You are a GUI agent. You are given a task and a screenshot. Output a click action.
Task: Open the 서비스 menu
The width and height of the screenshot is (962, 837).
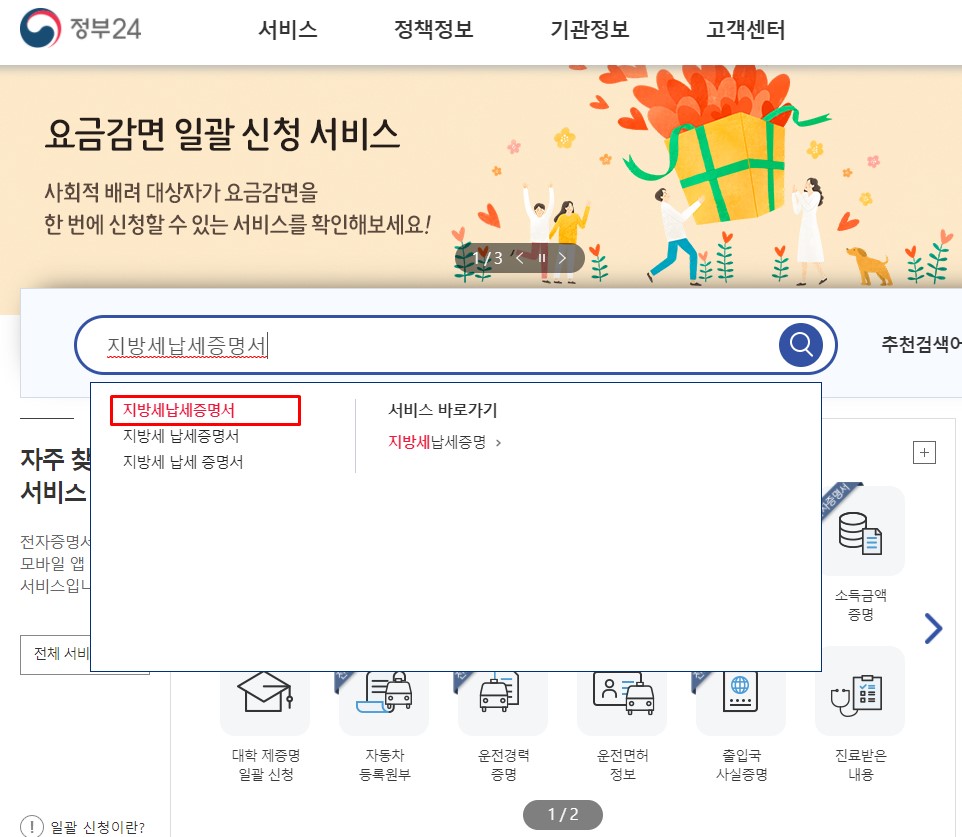coord(288,29)
